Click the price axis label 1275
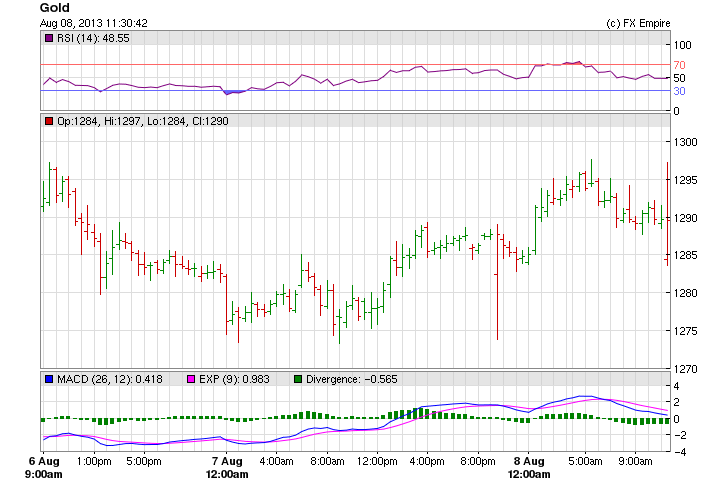The image size is (710, 487). coord(686,331)
